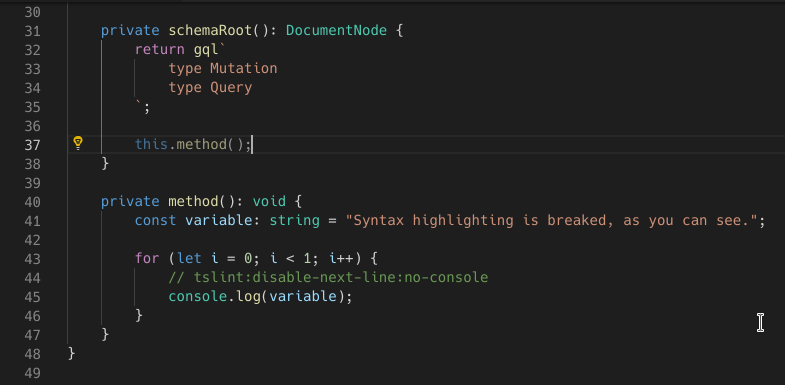This screenshot has width=785, height=385.
Task: Click 'variable' argument inside console.log
Action: click(x=303, y=296)
